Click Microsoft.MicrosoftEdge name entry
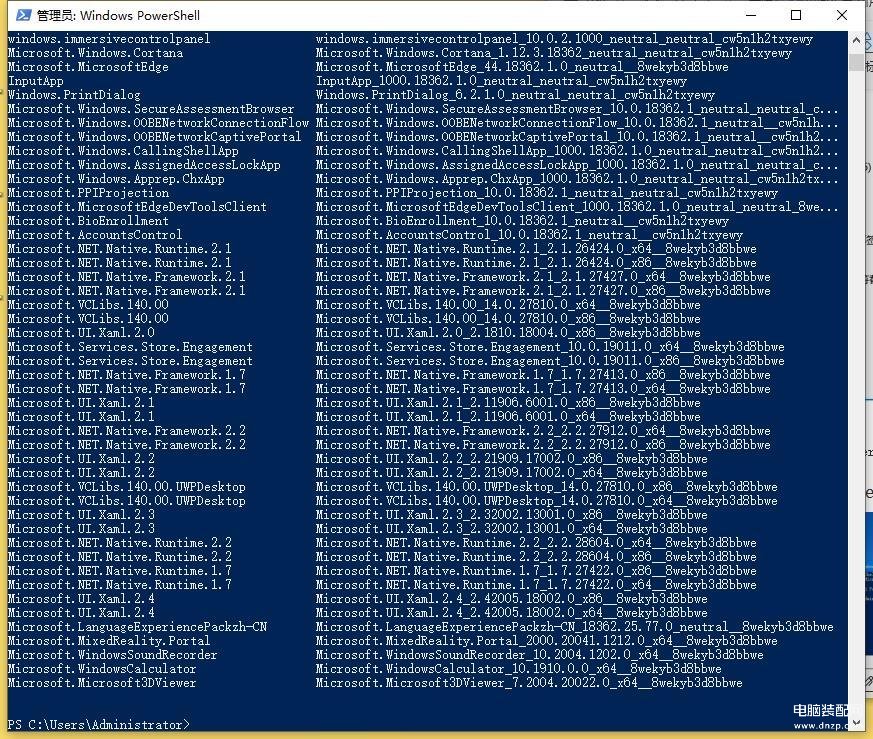Image resolution: width=873 pixels, height=739 pixels. click(88, 67)
